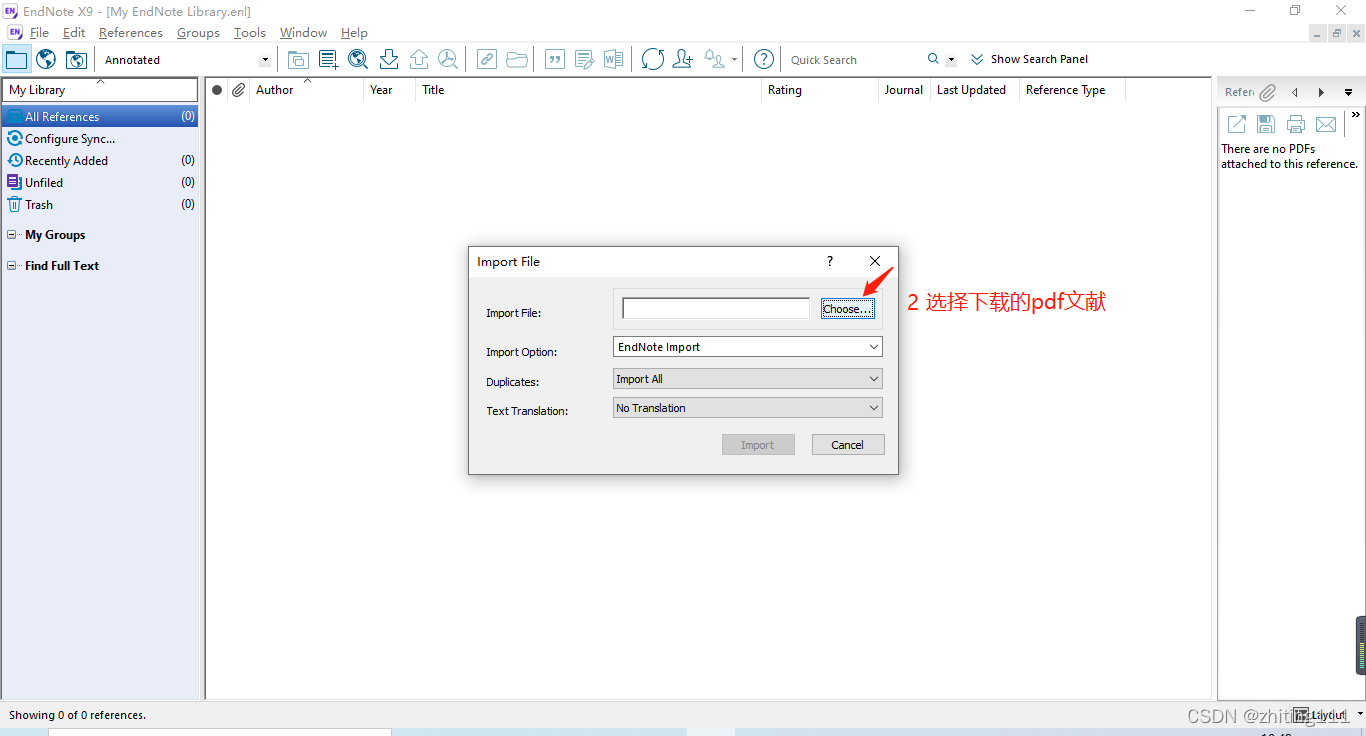Open Quick Search options dropdown arrow
This screenshot has height=736, width=1366.
951,60
